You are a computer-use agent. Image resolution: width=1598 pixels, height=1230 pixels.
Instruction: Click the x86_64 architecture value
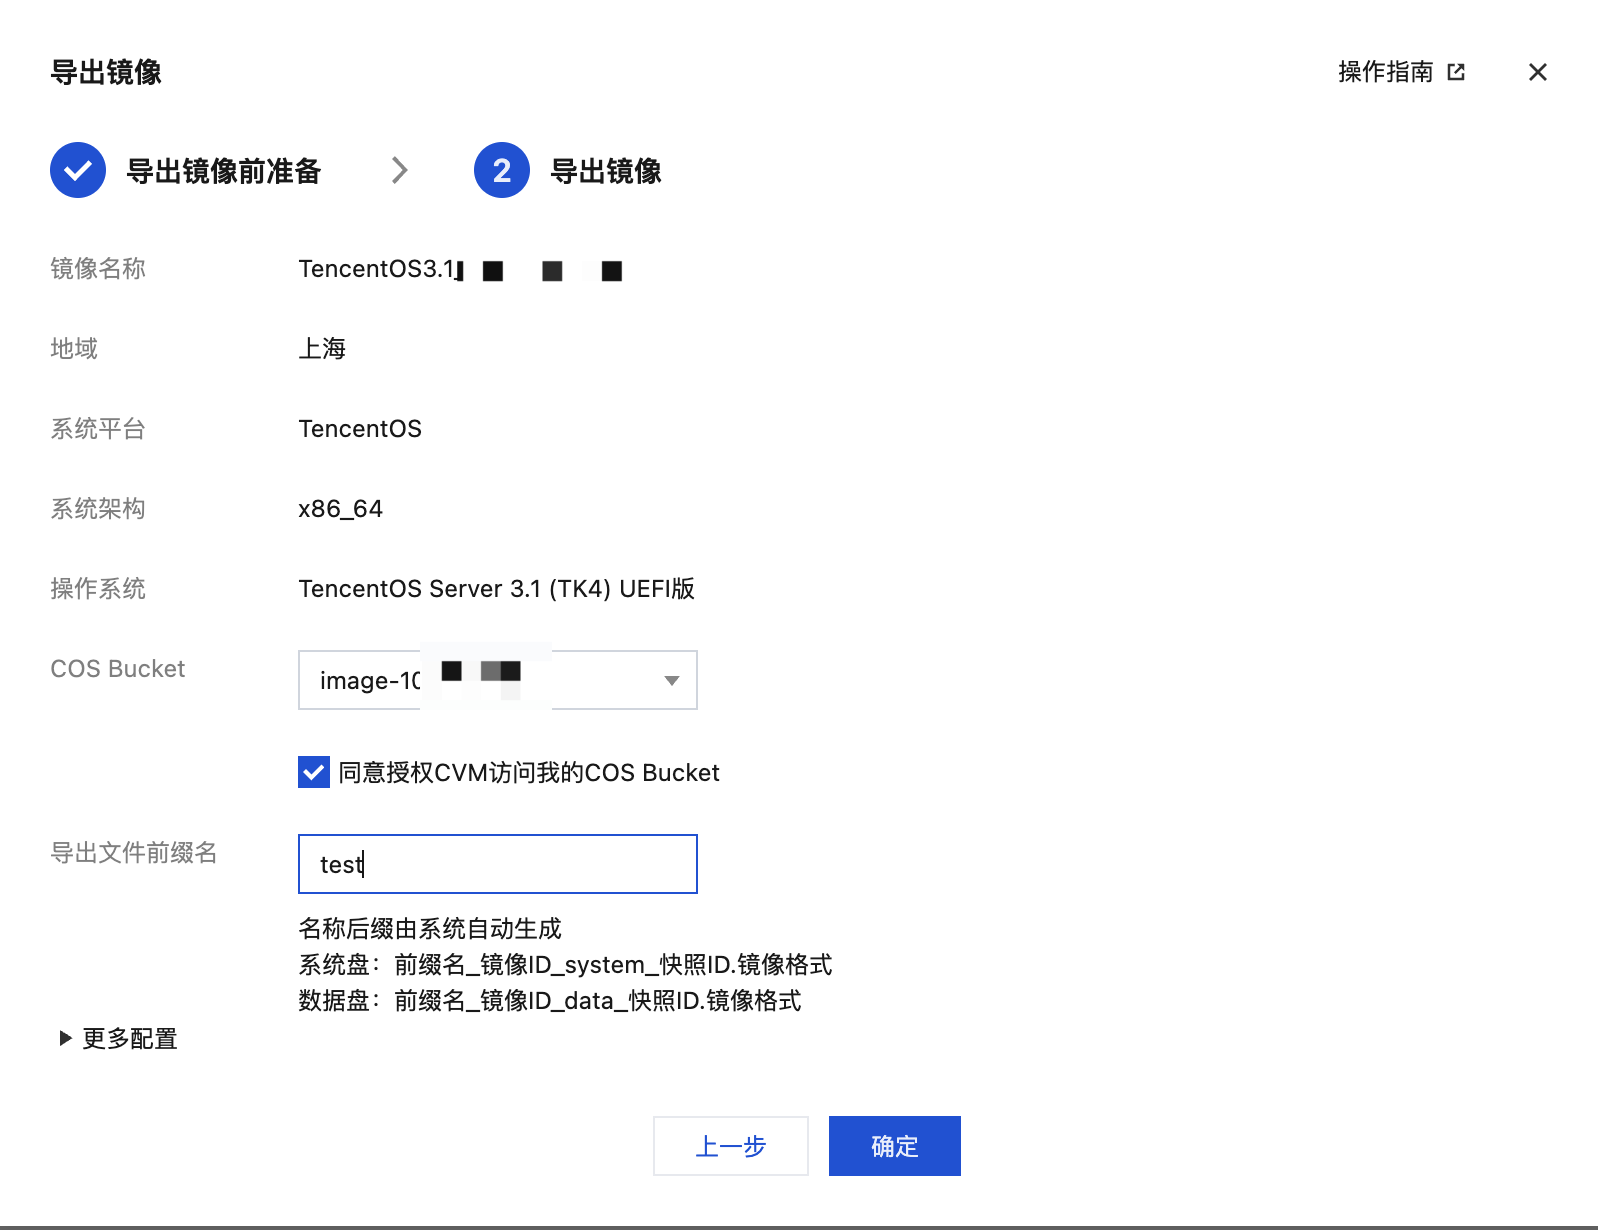(x=340, y=509)
